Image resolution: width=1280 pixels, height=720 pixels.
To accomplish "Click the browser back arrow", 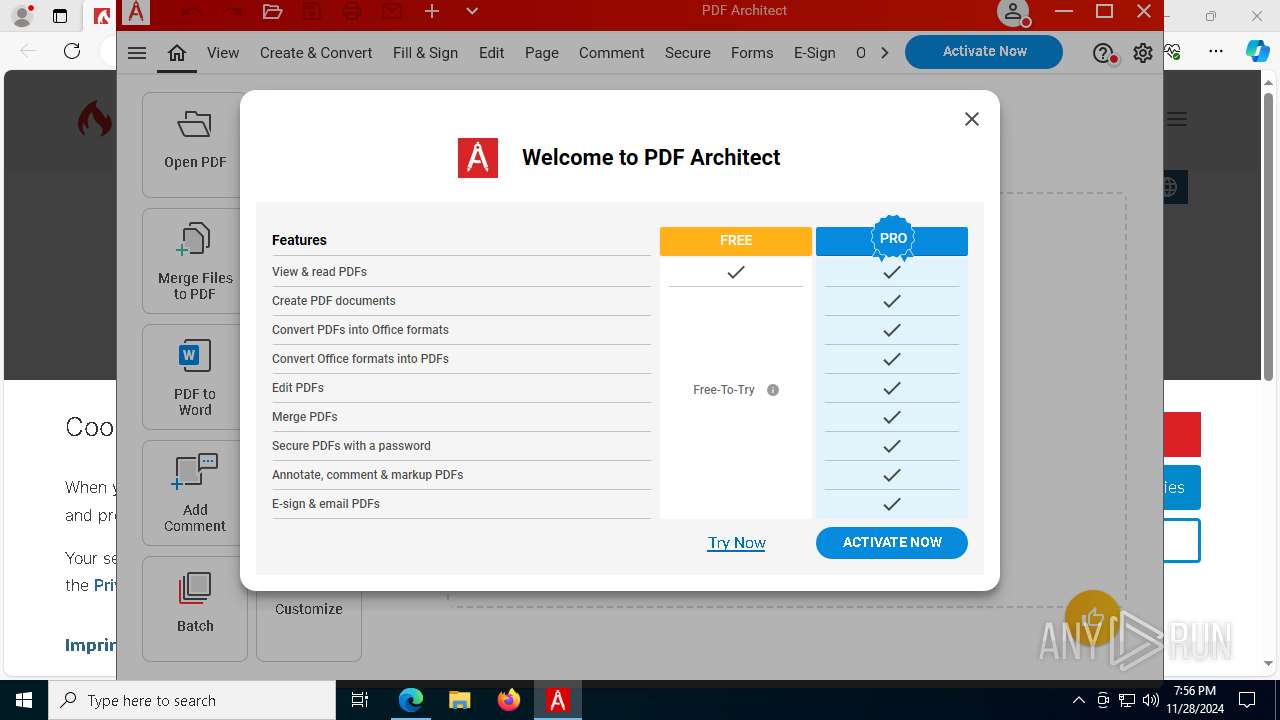I will point(28,51).
